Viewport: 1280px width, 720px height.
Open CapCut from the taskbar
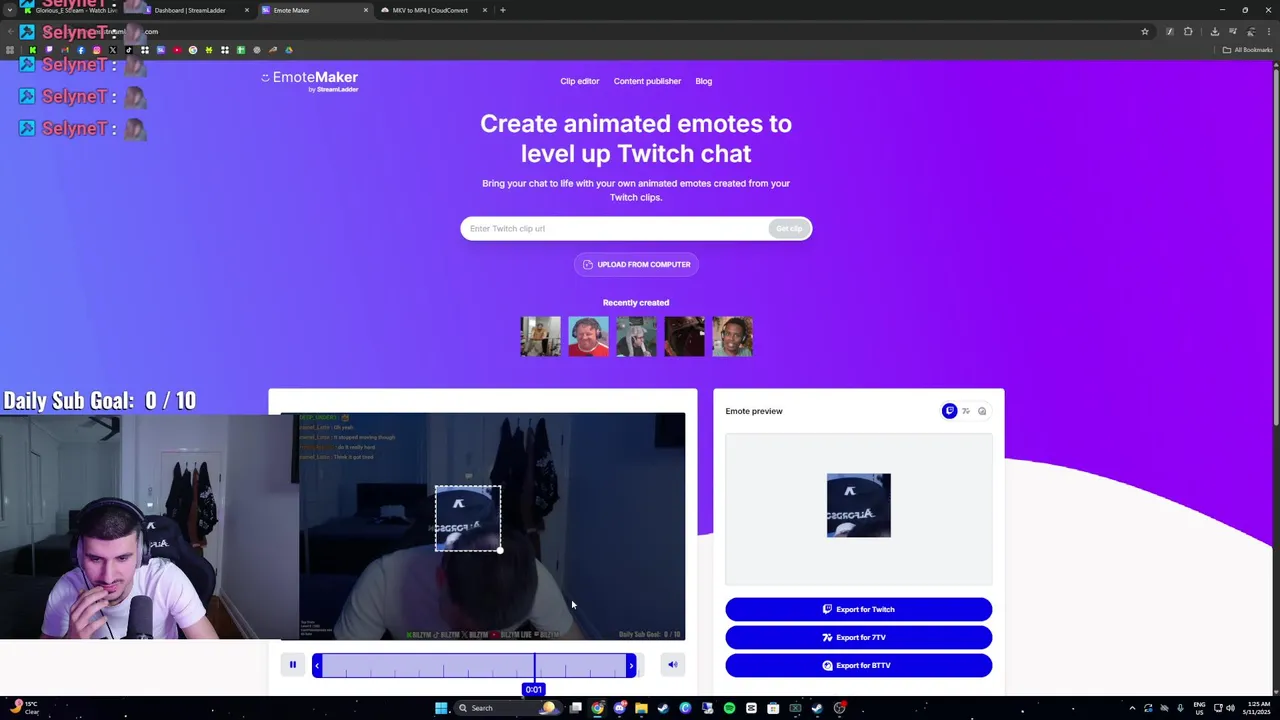[751, 708]
